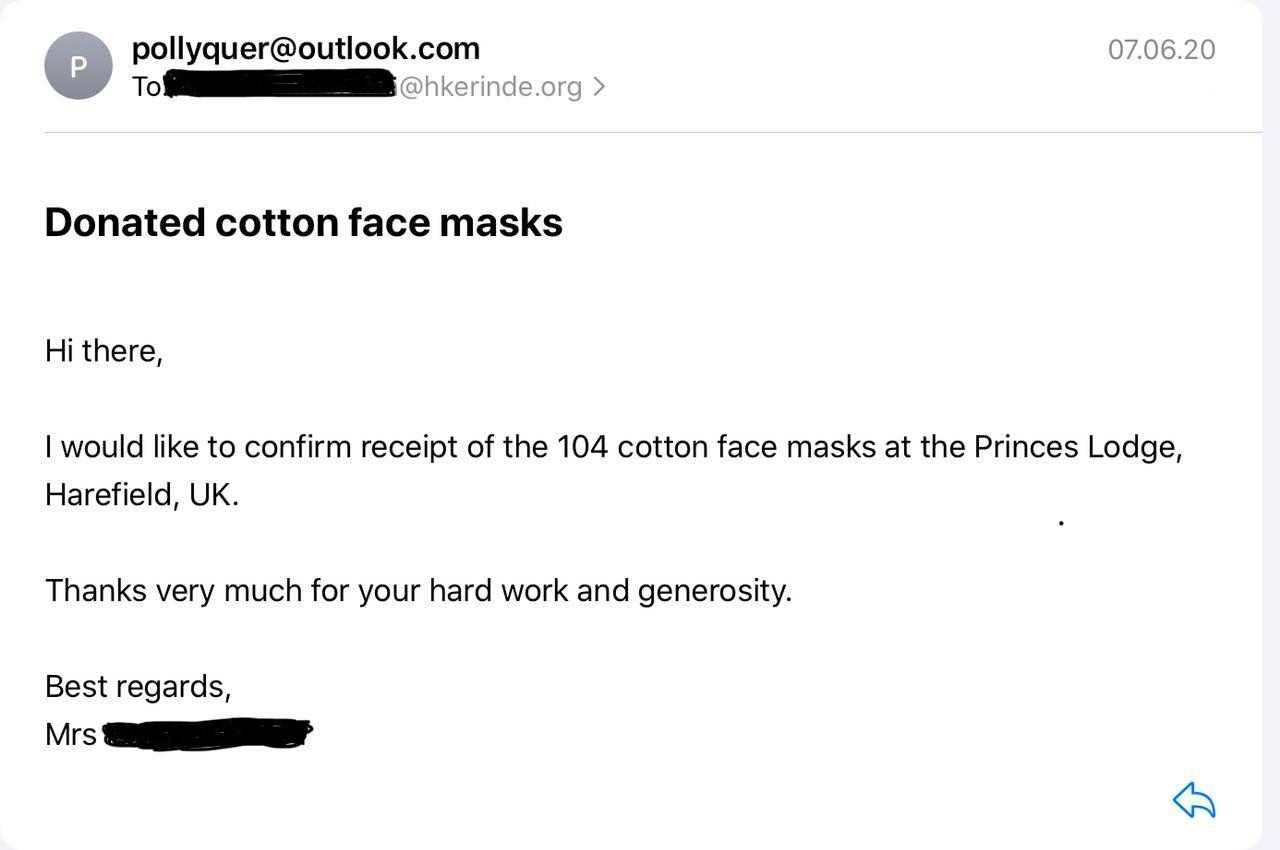Image resolution: width=1280 pixels, height=850 pixels.
Task: Tap the "To" label in header
Action: coord(145,87)
